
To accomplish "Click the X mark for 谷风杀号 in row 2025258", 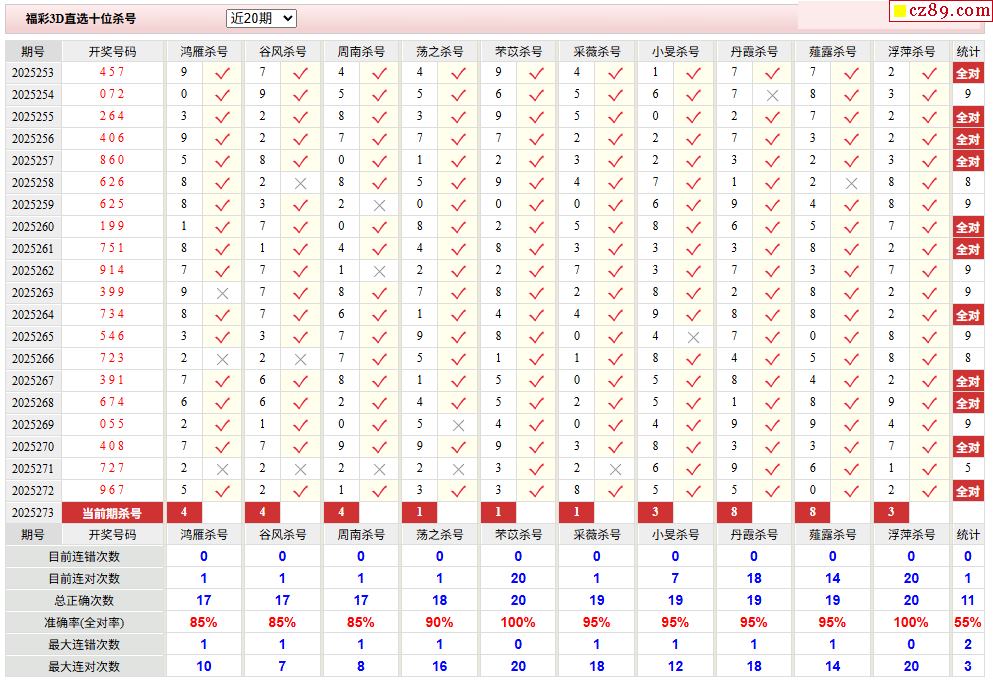I will (301, 183).
